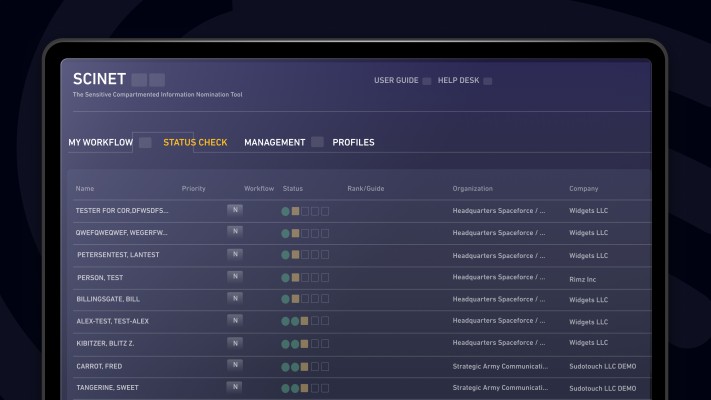Image resolution: width=711 pixels, height=400 pixels.
Task: Click the second square icon beside SCINET
Action: 157,80
